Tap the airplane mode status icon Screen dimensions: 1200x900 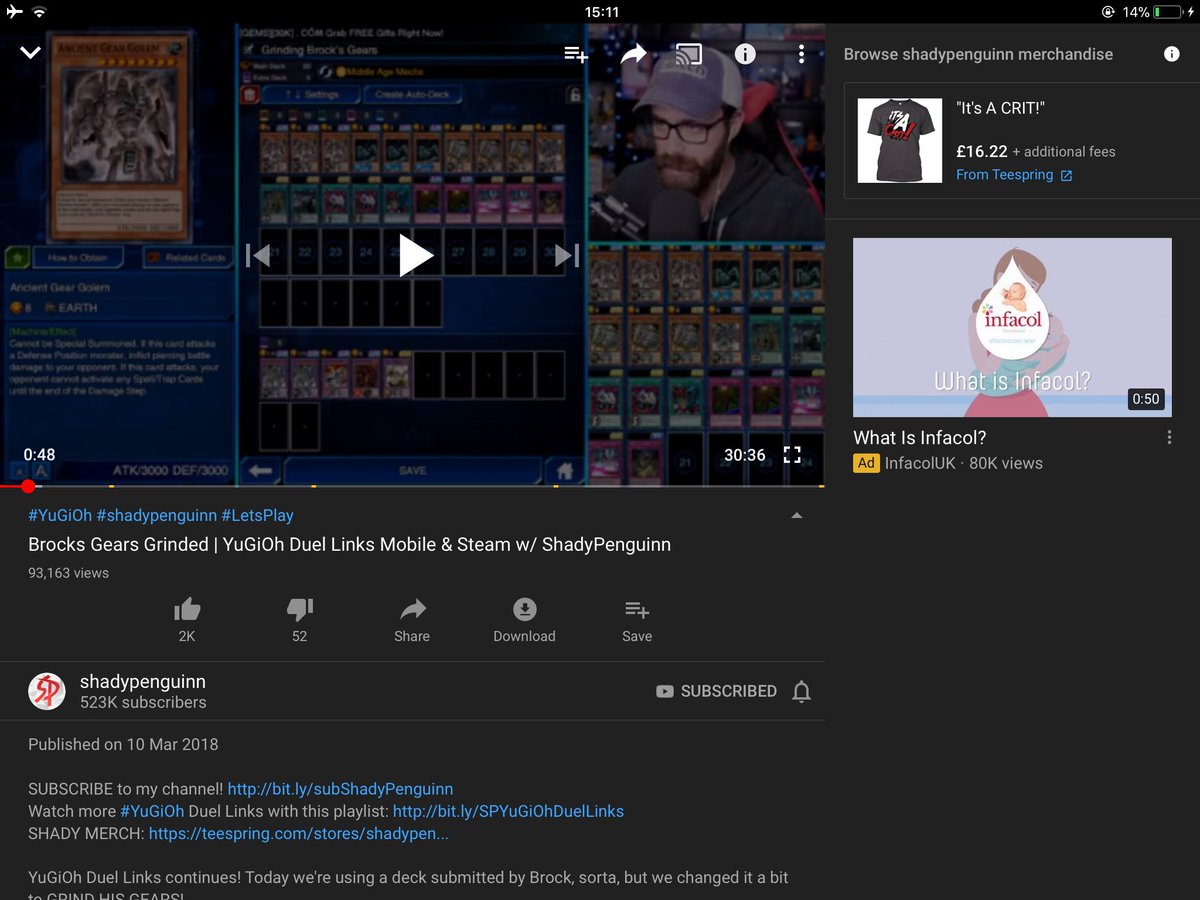coord(12,12)
